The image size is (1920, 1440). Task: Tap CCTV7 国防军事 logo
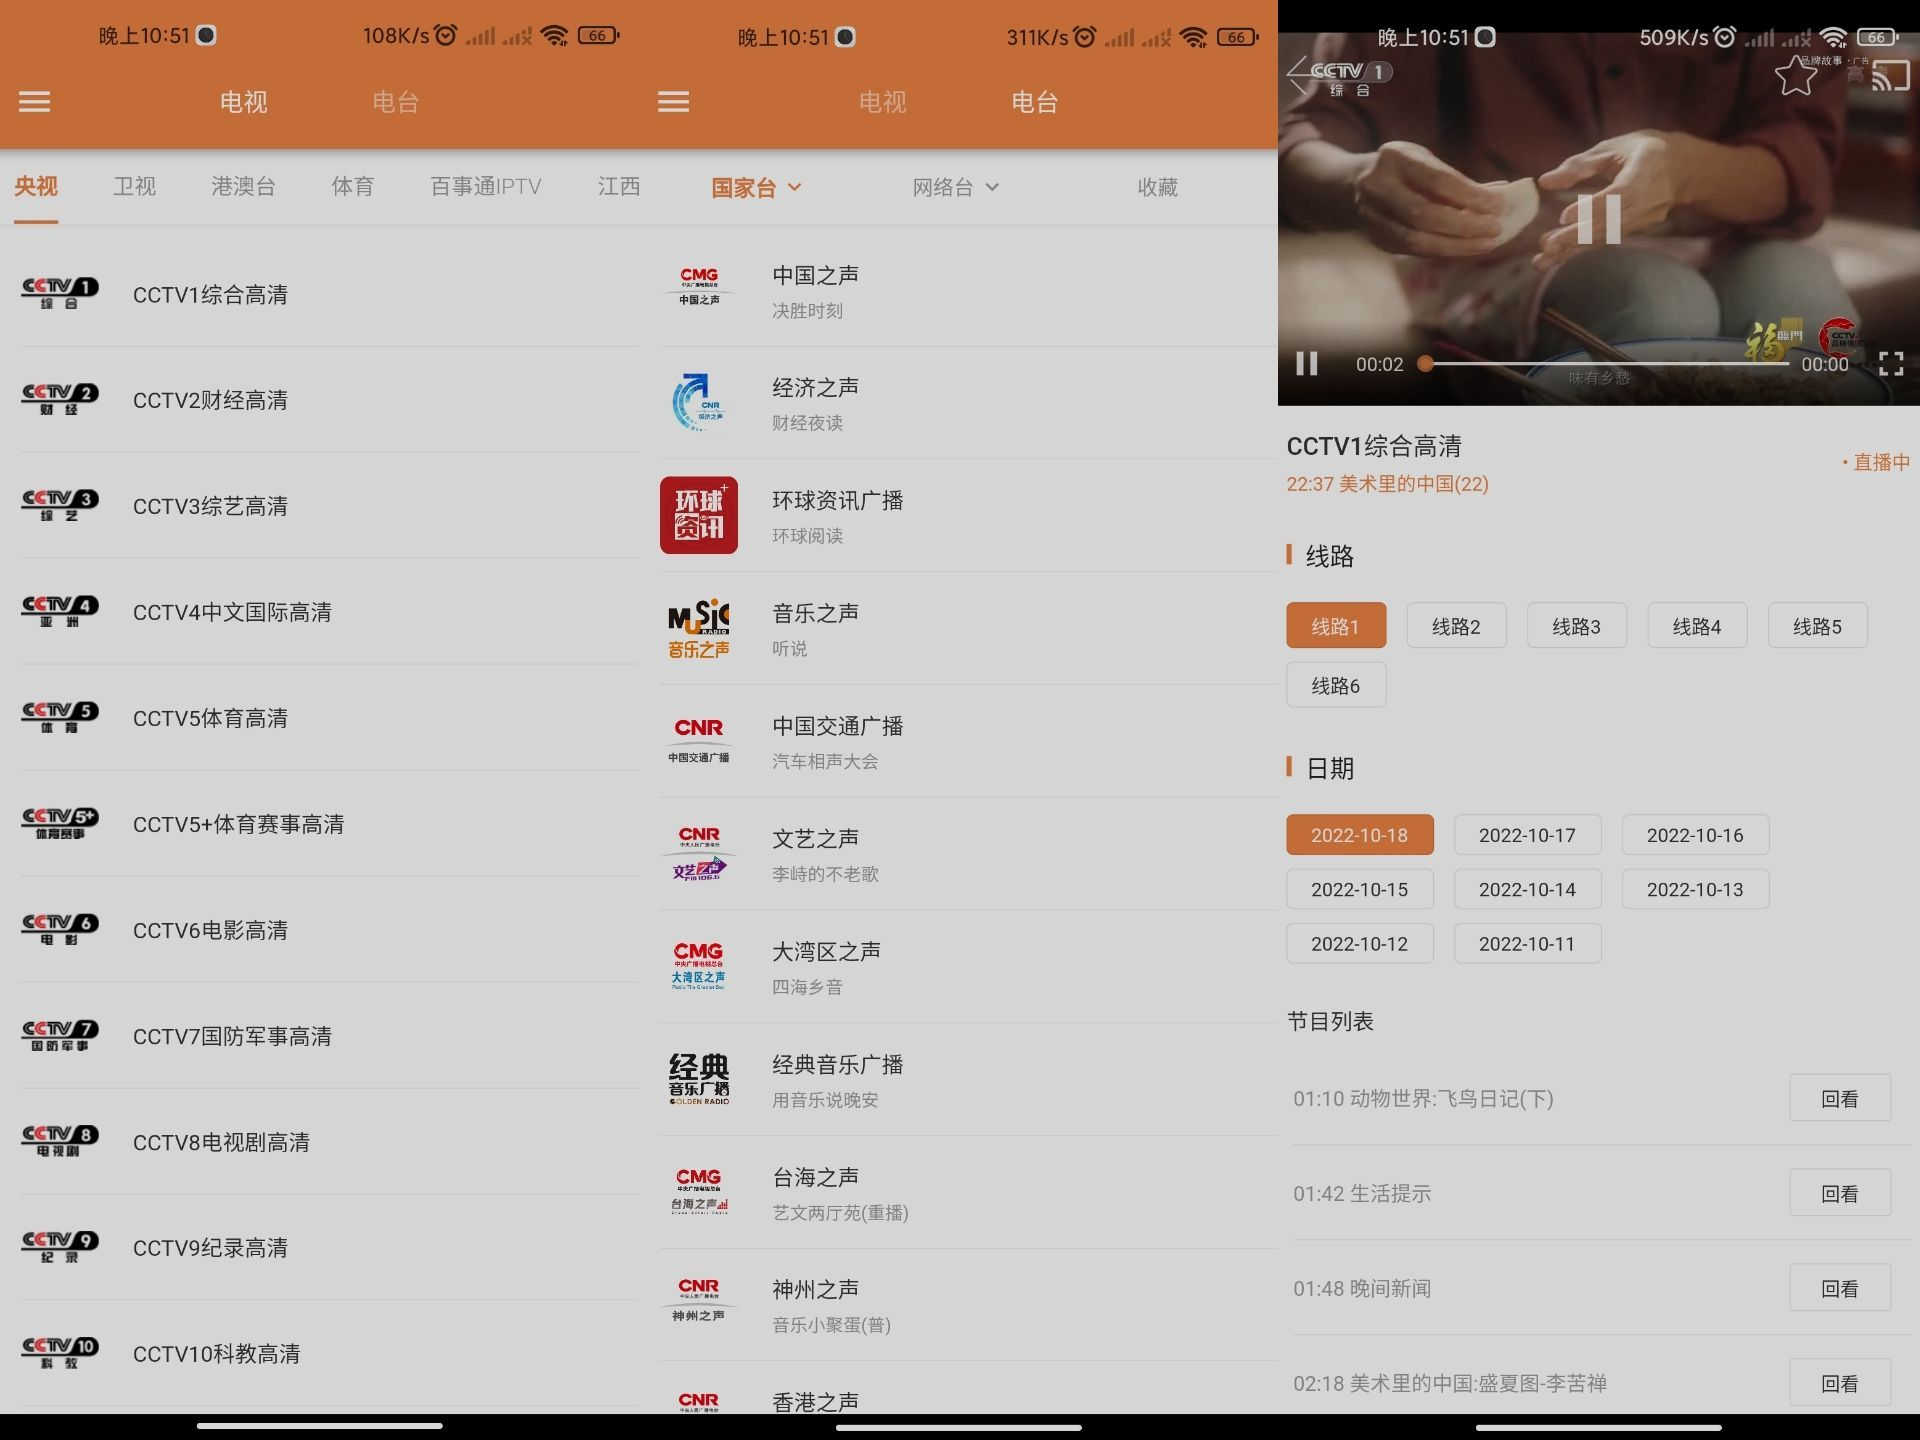click(60, 1035)
